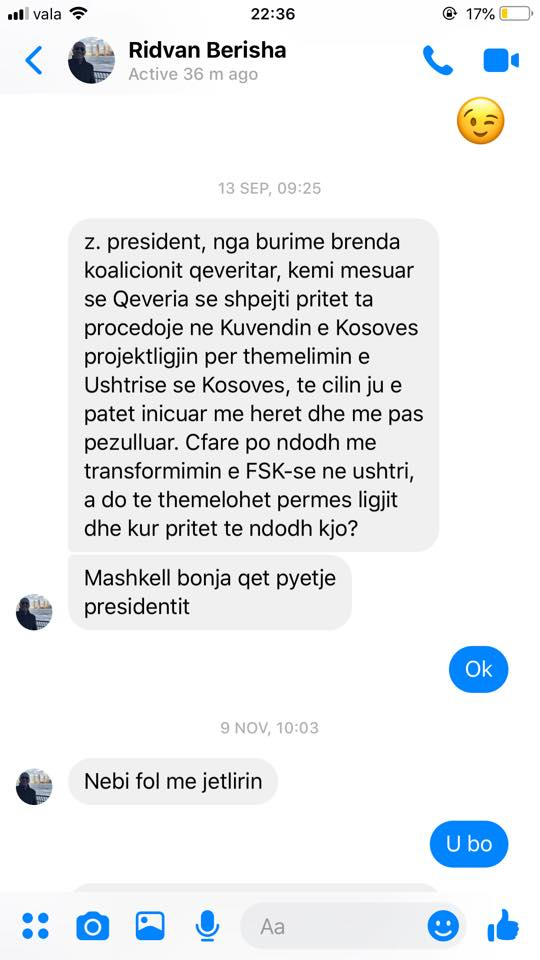Tap the 9 NOV, 10:03 timestamp
Image resolution: width=540 pixels, height=960 pixels.
click(x=269, y=728)
